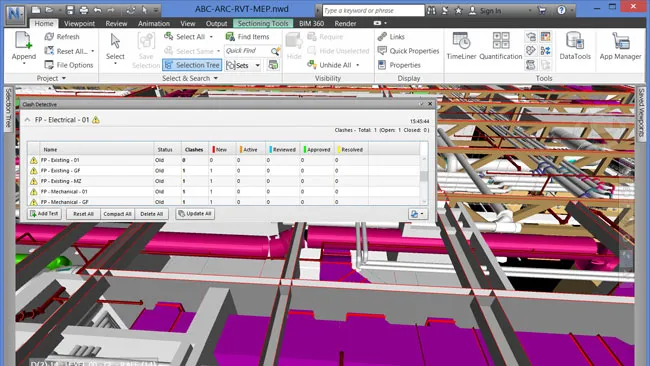Image resolution: width=650 pixels, height=366 pixels.
Task: Click the Add Test button
Action: (44, 214)
